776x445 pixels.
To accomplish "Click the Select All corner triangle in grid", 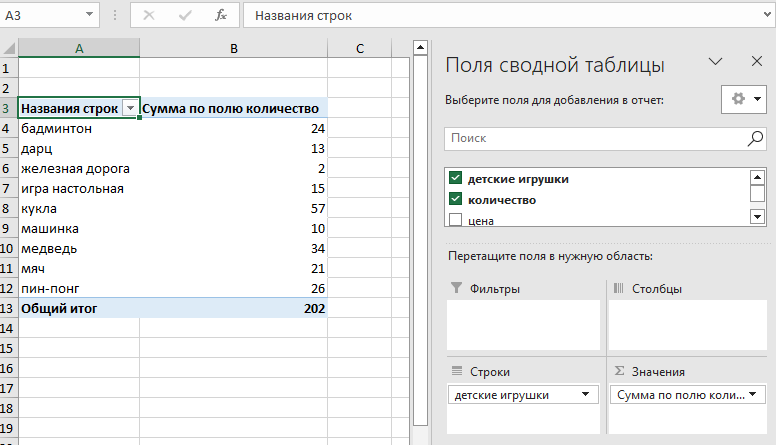I will 9,49.
